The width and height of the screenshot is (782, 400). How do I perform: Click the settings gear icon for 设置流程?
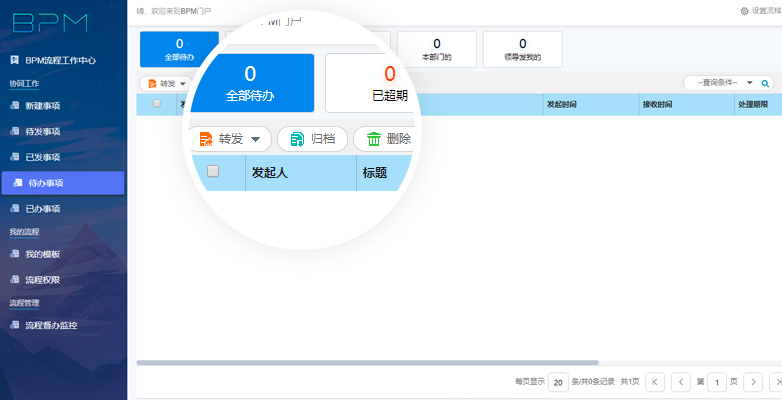(x=744, y=11)
